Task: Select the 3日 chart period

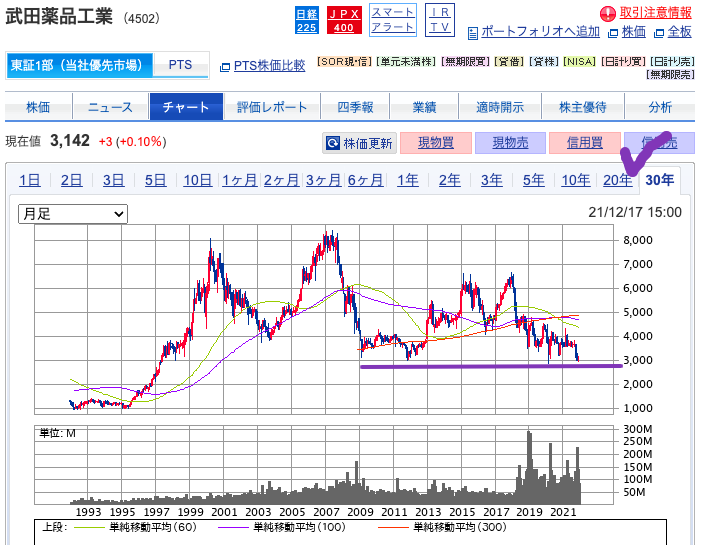Action: [114, 180]
